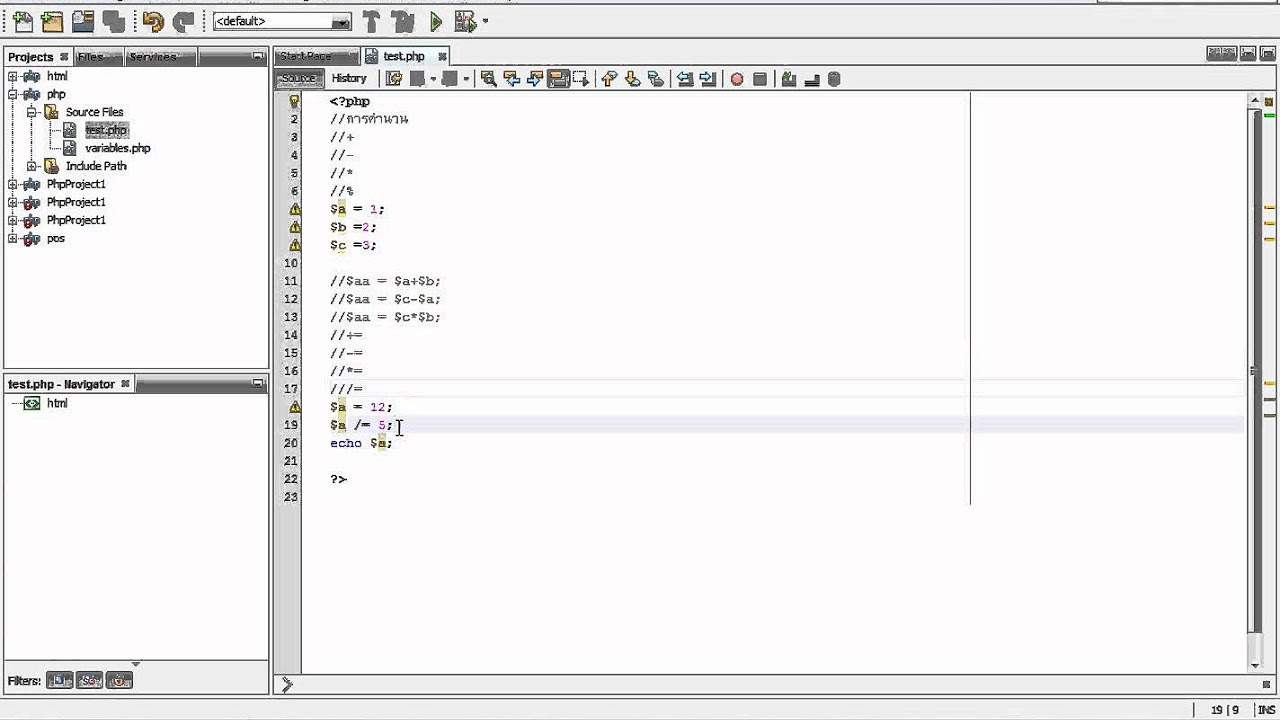Click the gray cylinder editor toolbar icon
The height and width of the screenshot is (720, 1280).
pyautogui.click(x=835, y=79)
